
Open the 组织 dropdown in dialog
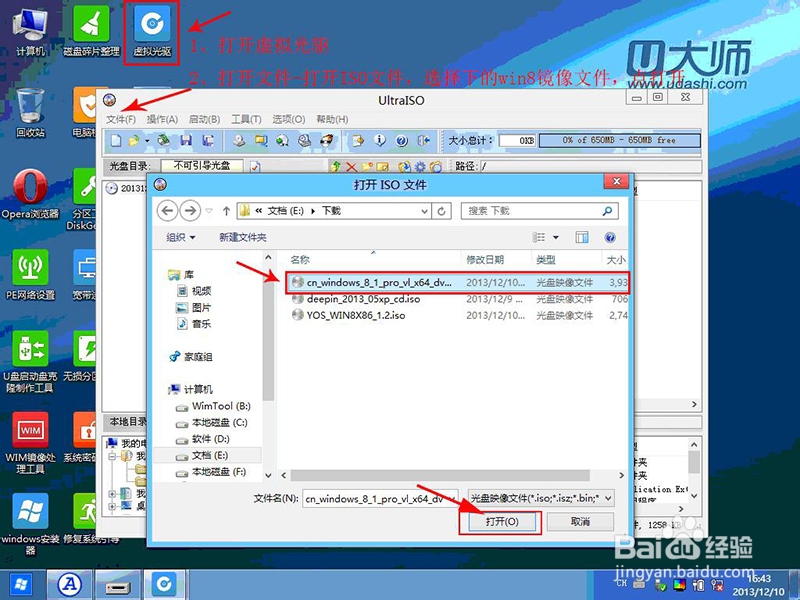point(181,237)
